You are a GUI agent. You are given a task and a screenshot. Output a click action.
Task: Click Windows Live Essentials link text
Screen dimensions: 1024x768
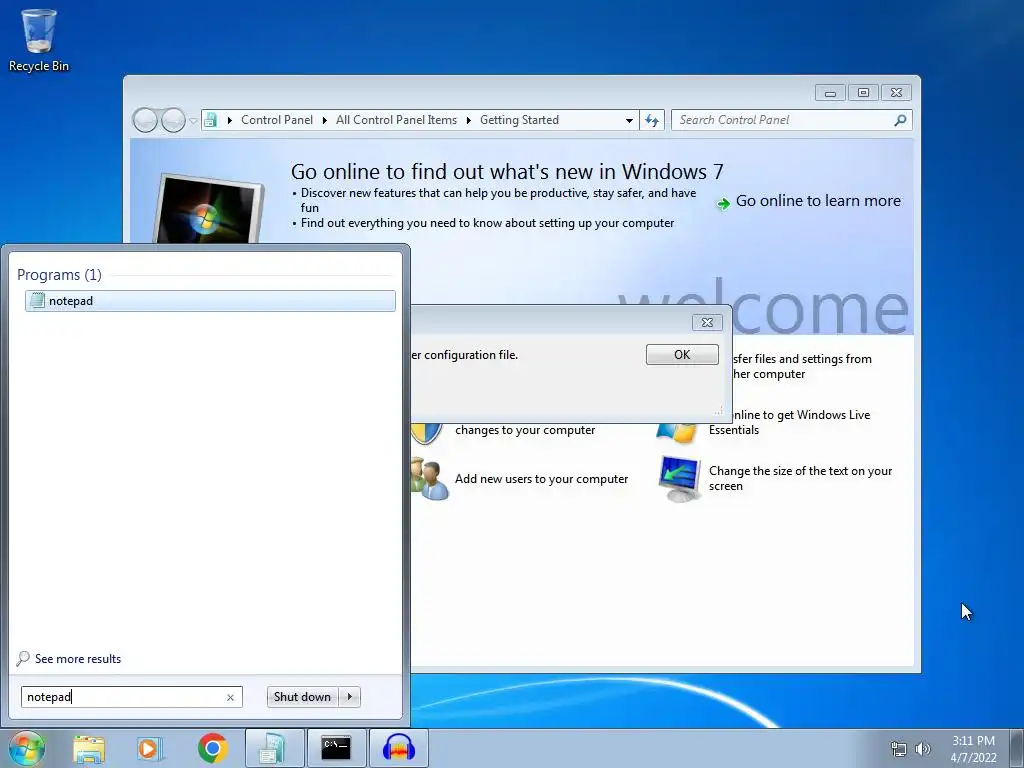click(797, 422)
